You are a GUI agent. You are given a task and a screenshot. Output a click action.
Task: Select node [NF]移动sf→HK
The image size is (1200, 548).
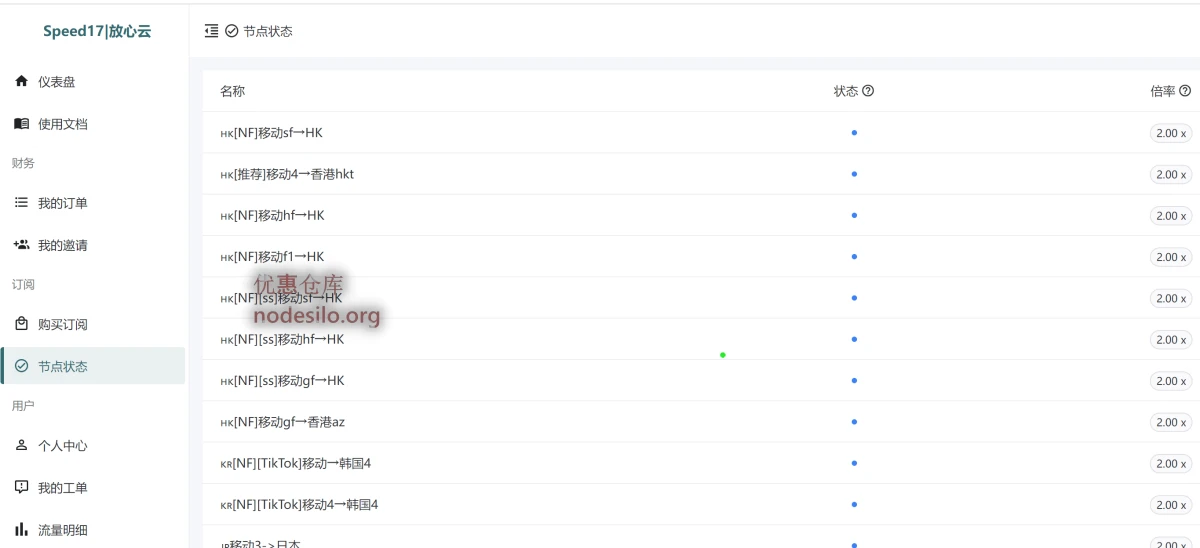pyautogui.click(x=271, y=133)
